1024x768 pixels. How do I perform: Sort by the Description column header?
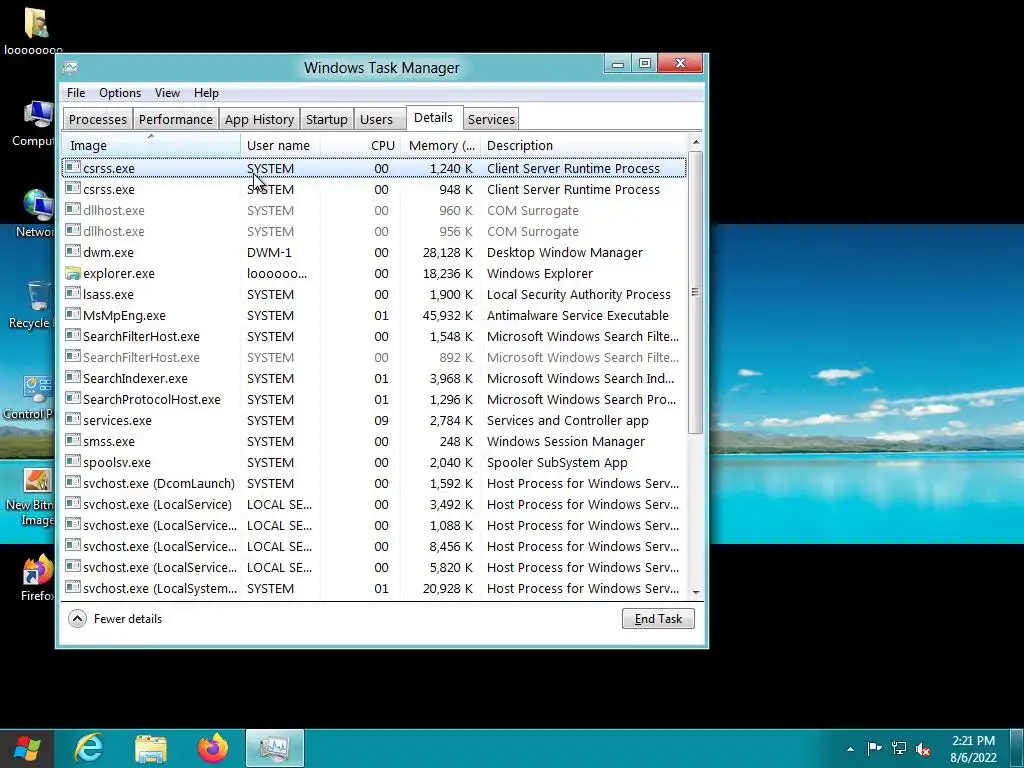pos(584,145)
